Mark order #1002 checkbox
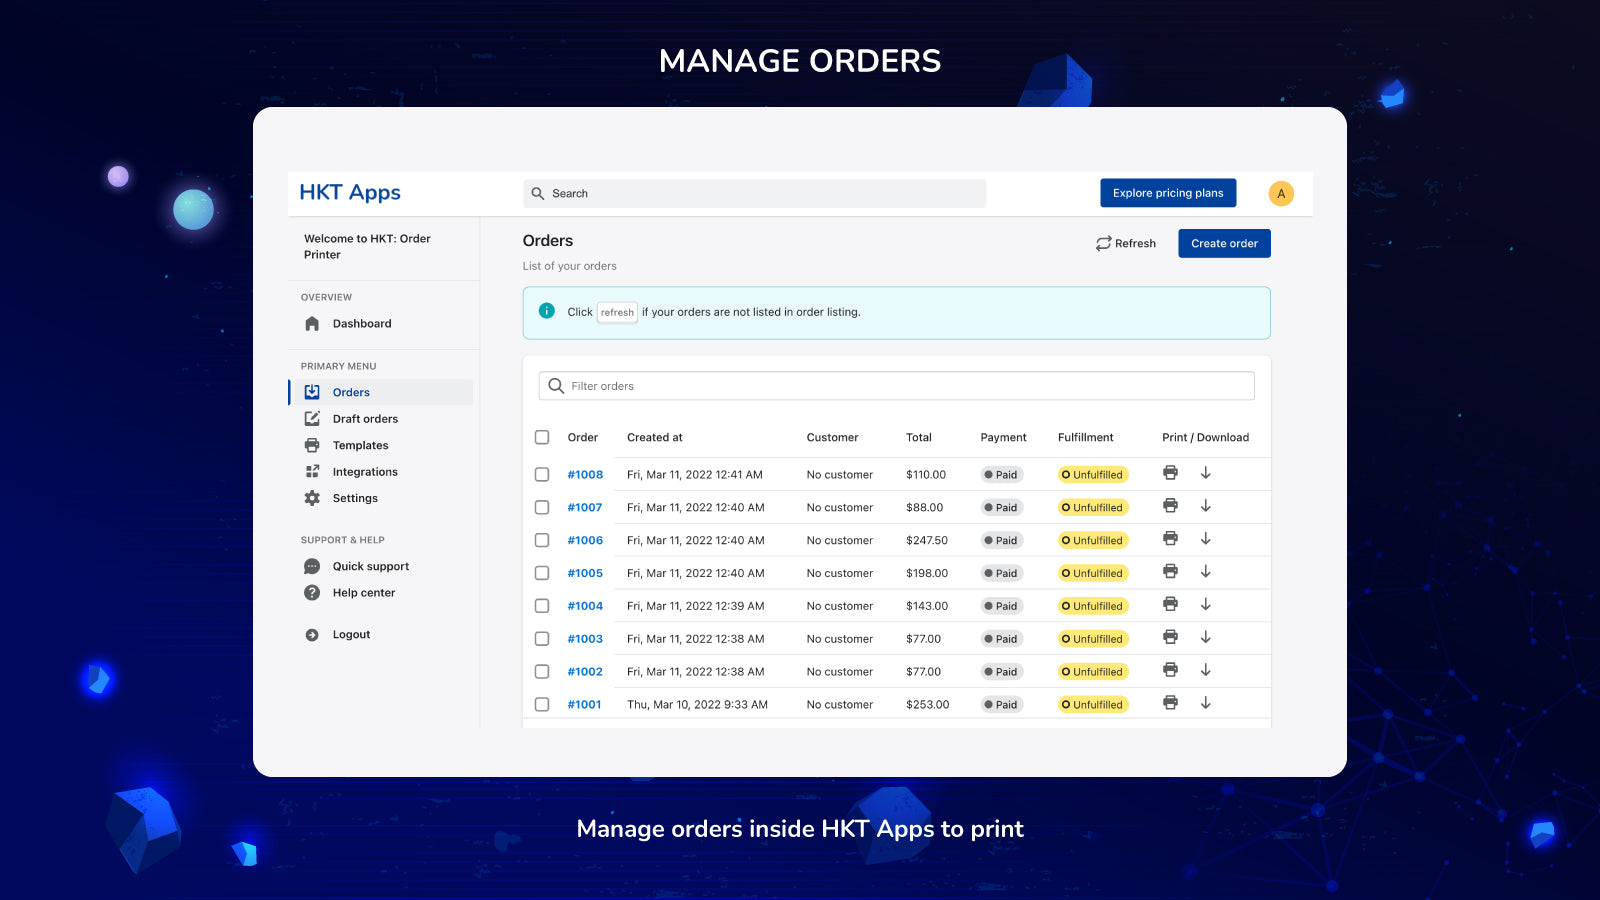The image size is (1600, 900). tap(542, 672)
